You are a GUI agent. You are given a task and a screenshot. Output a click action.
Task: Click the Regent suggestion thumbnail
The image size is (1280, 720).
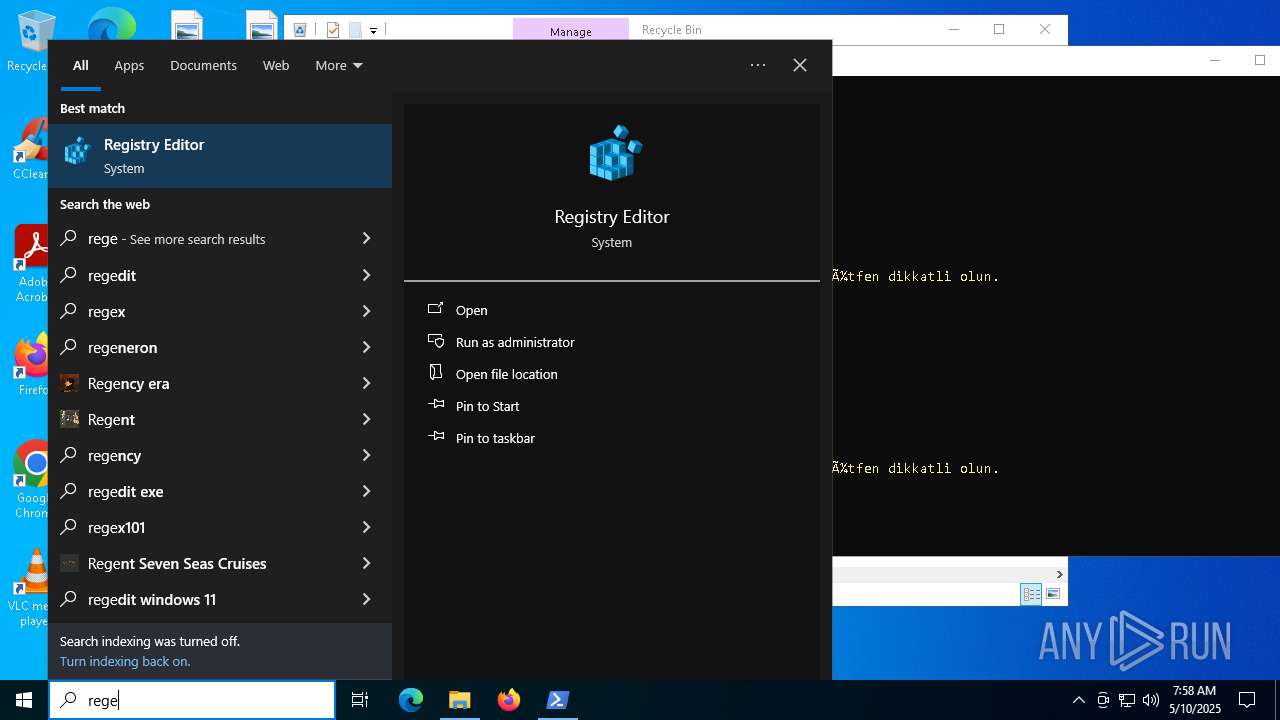[69, 419]
